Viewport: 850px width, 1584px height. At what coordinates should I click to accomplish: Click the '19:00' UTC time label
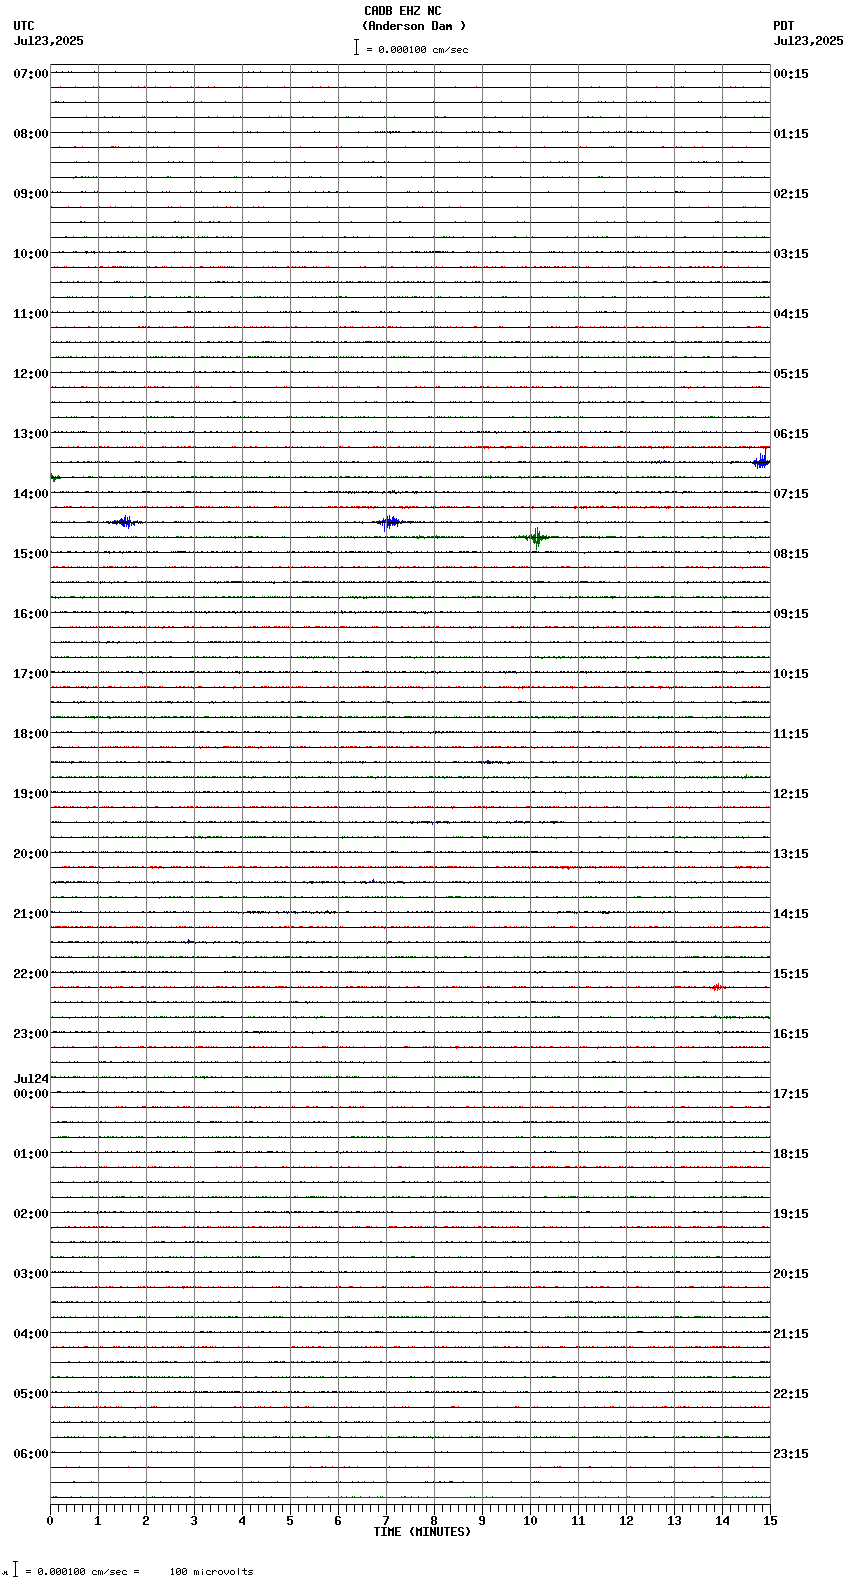click(31, 794)
